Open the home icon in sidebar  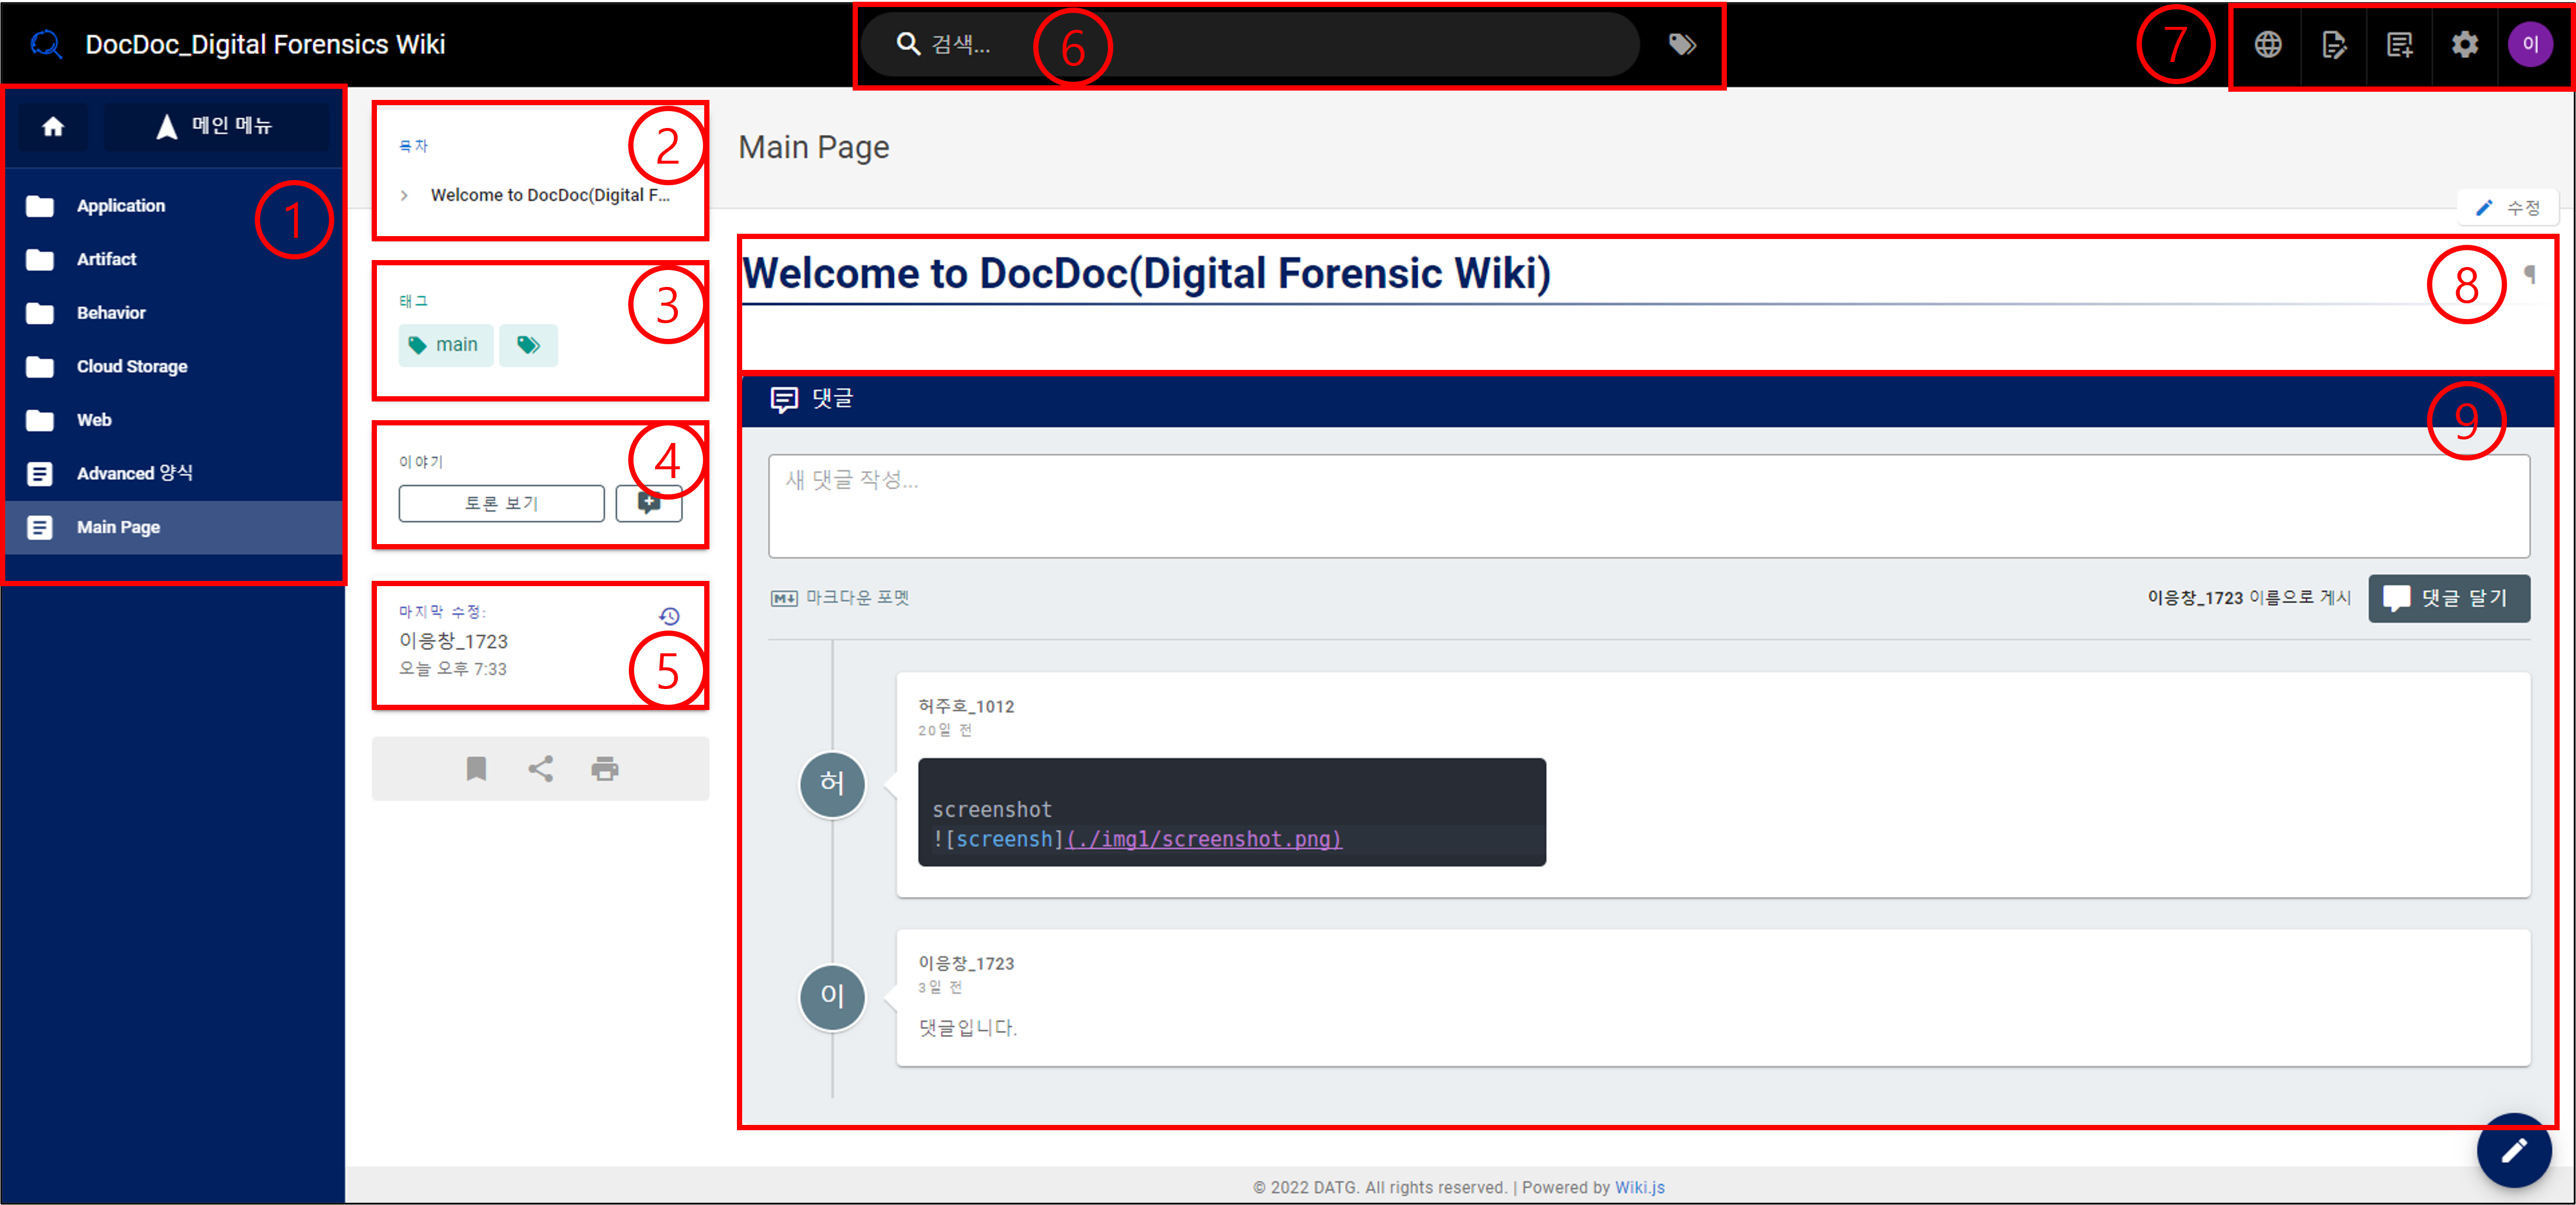53,126
